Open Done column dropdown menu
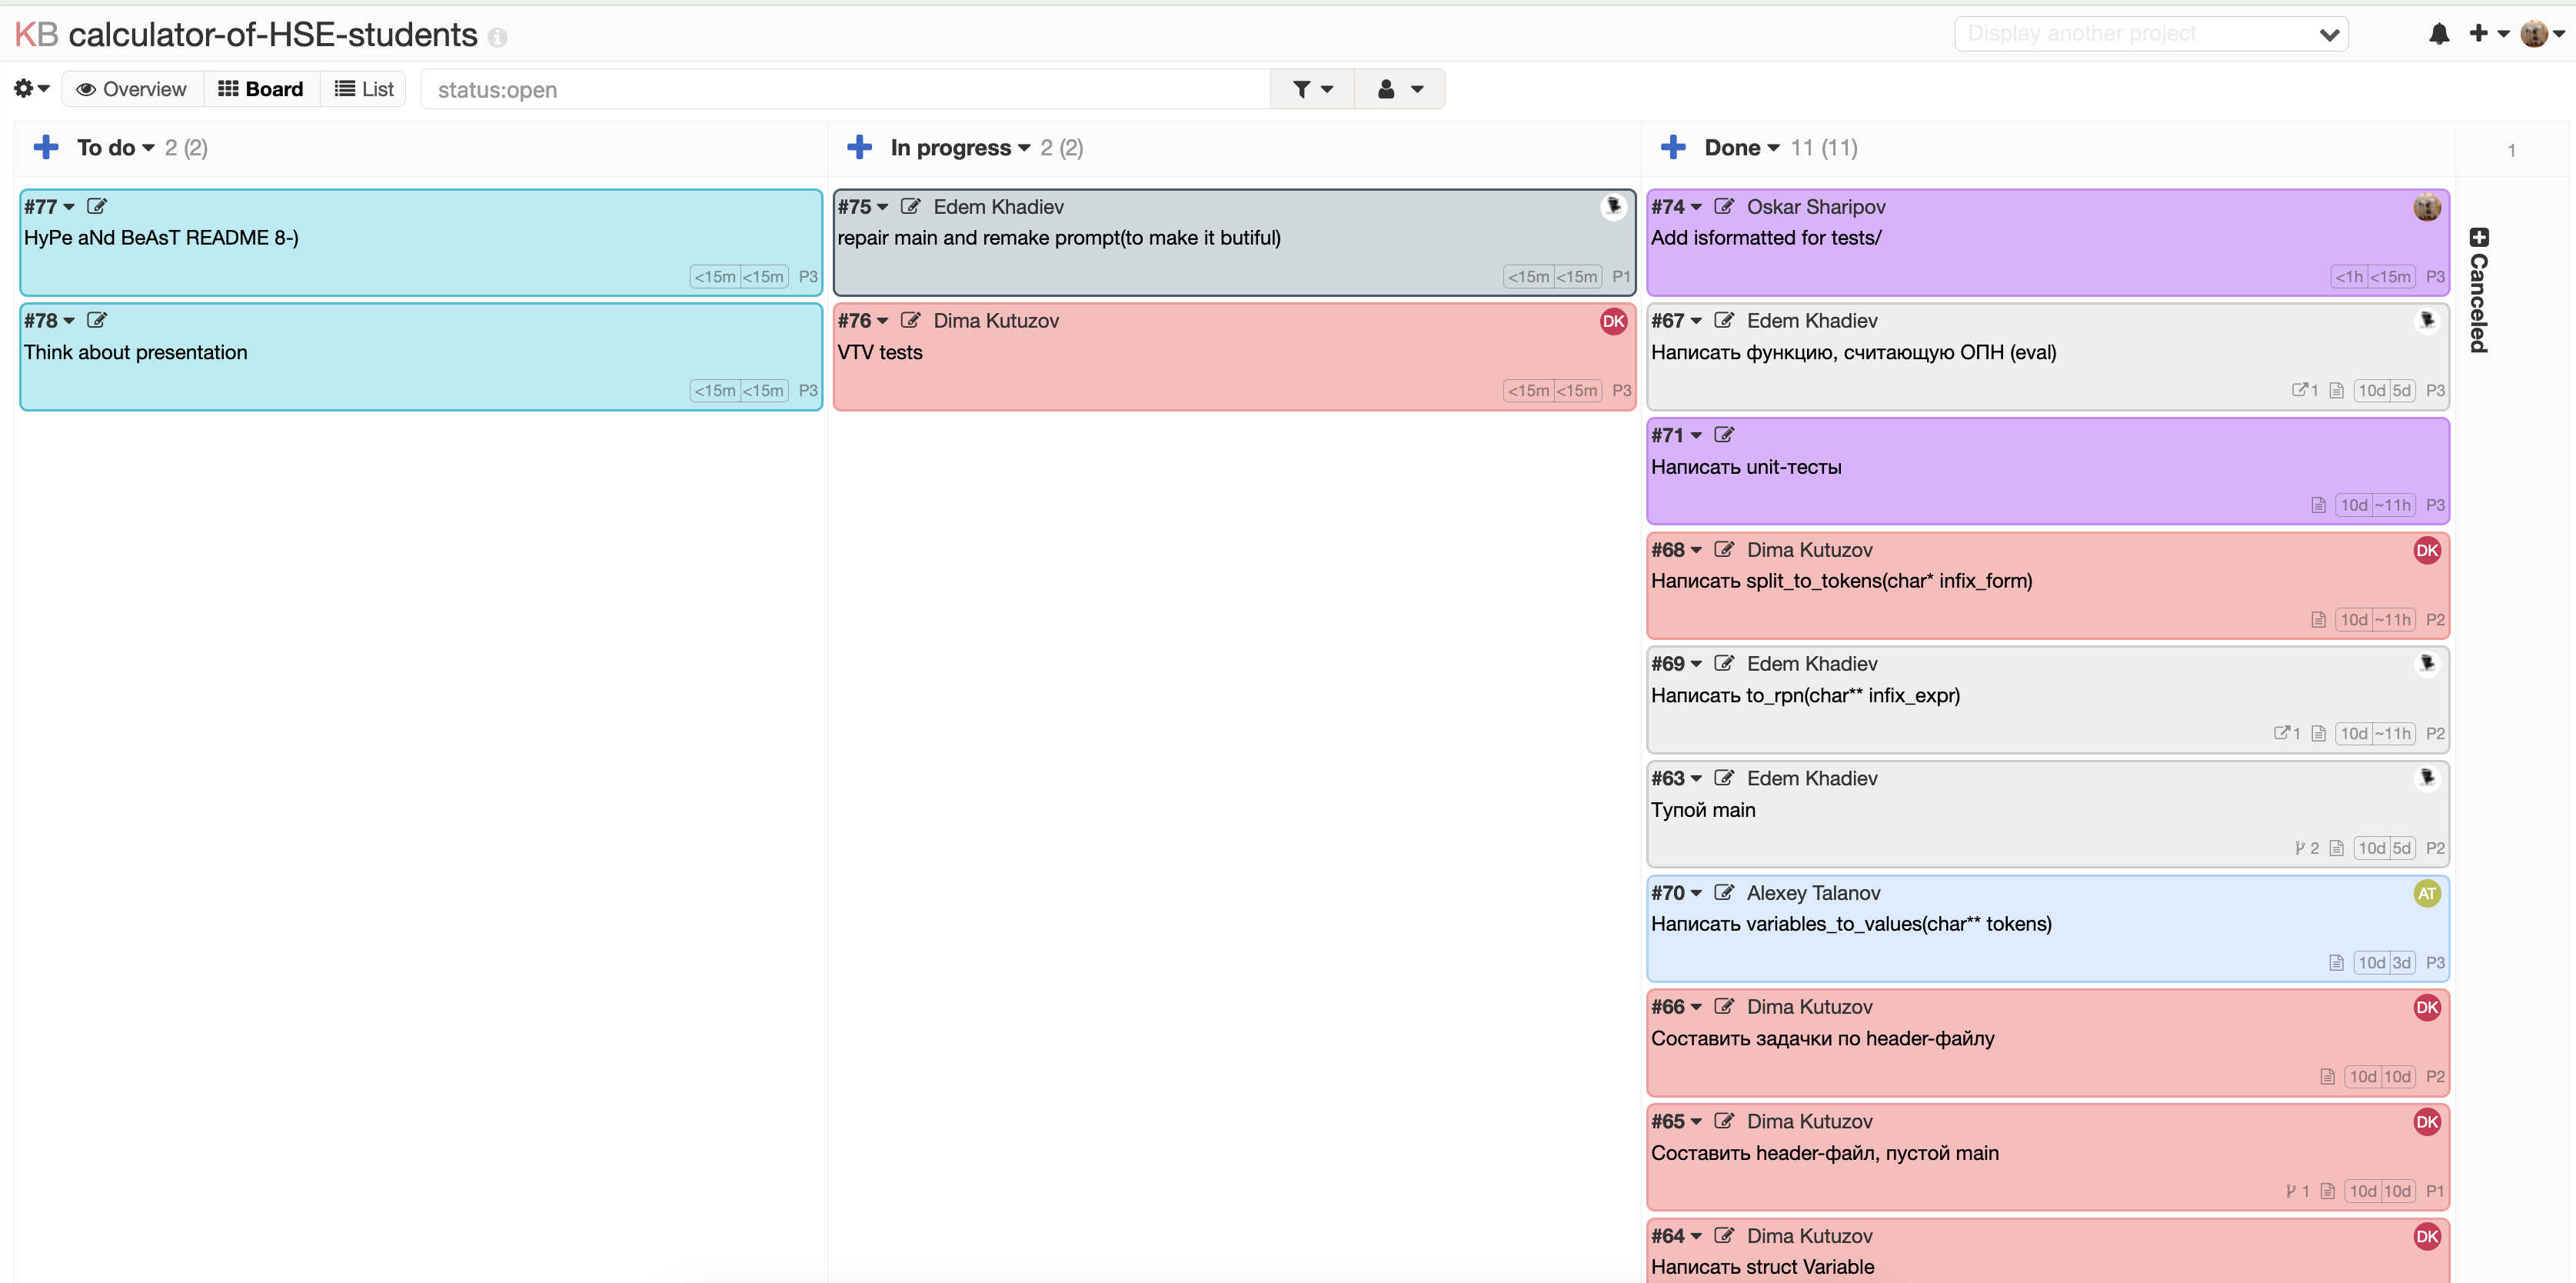Image resolution: width=2576 pixels, height=1283 pixels. (1742, 148)
